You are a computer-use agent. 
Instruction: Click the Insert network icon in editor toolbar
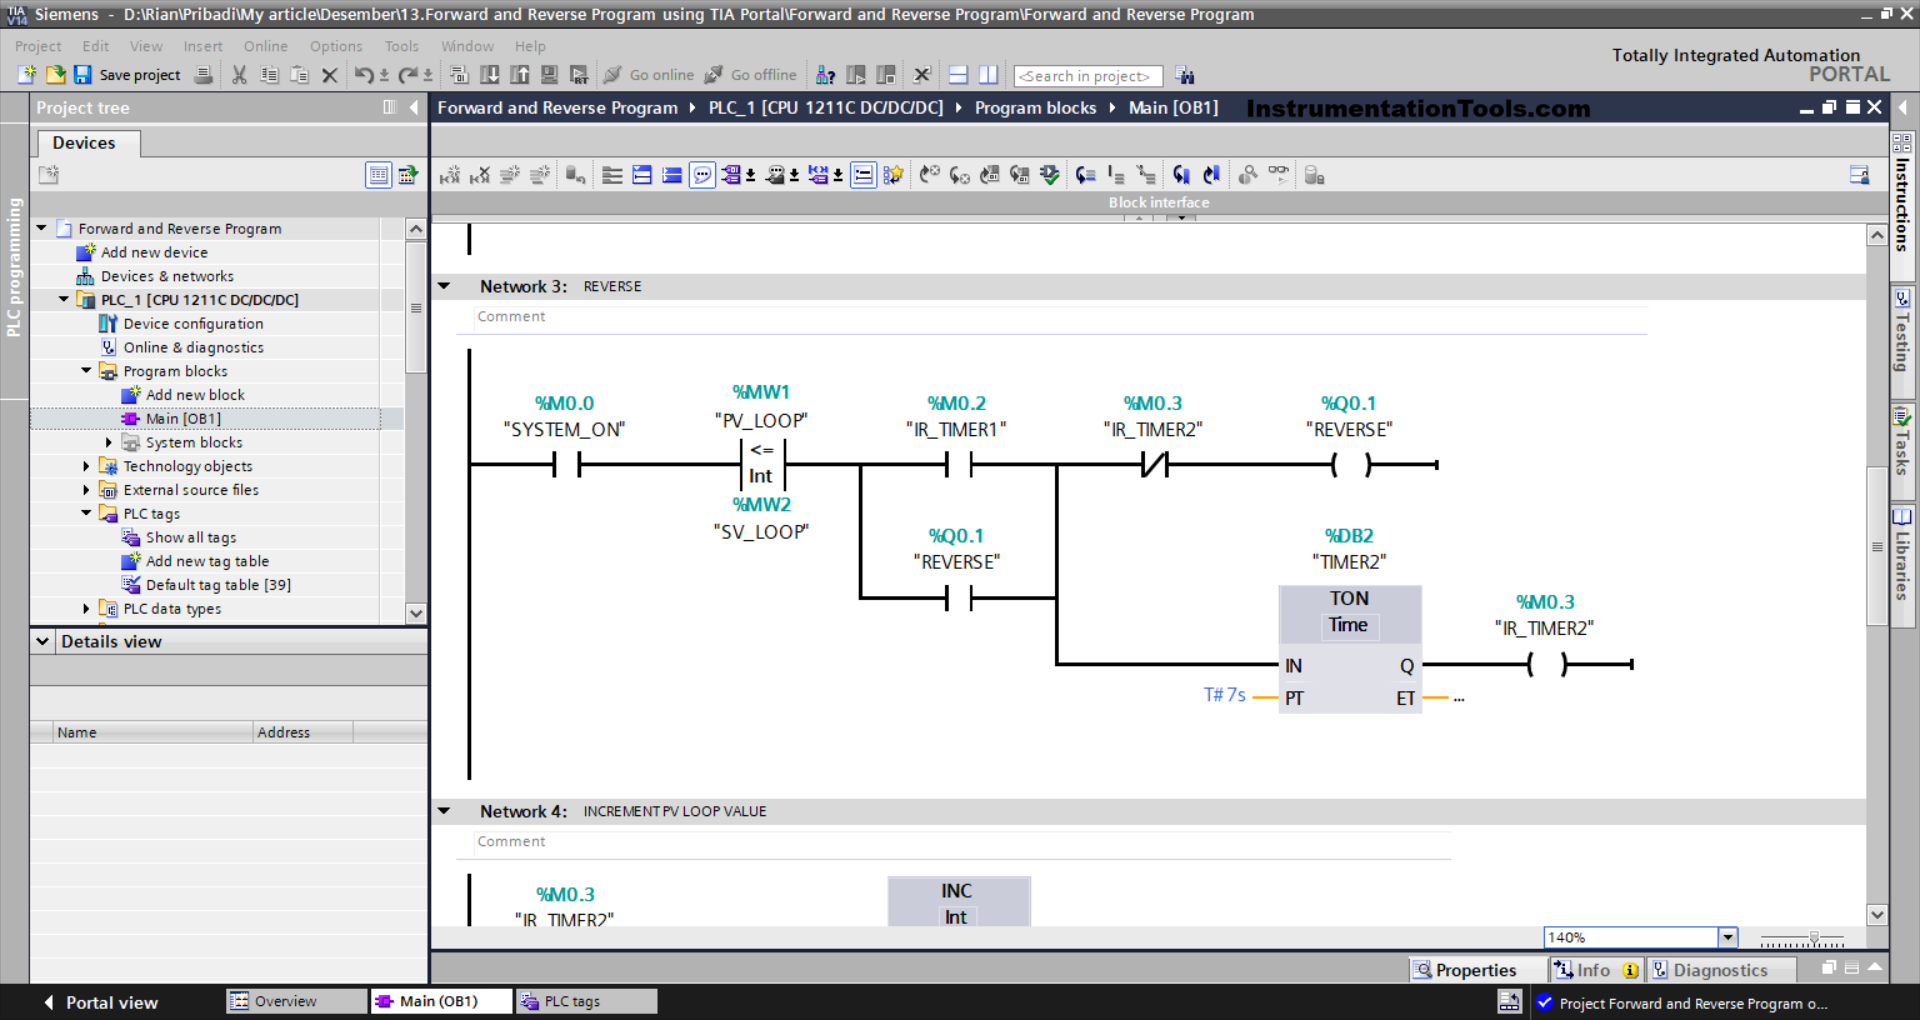pos(450,175)
